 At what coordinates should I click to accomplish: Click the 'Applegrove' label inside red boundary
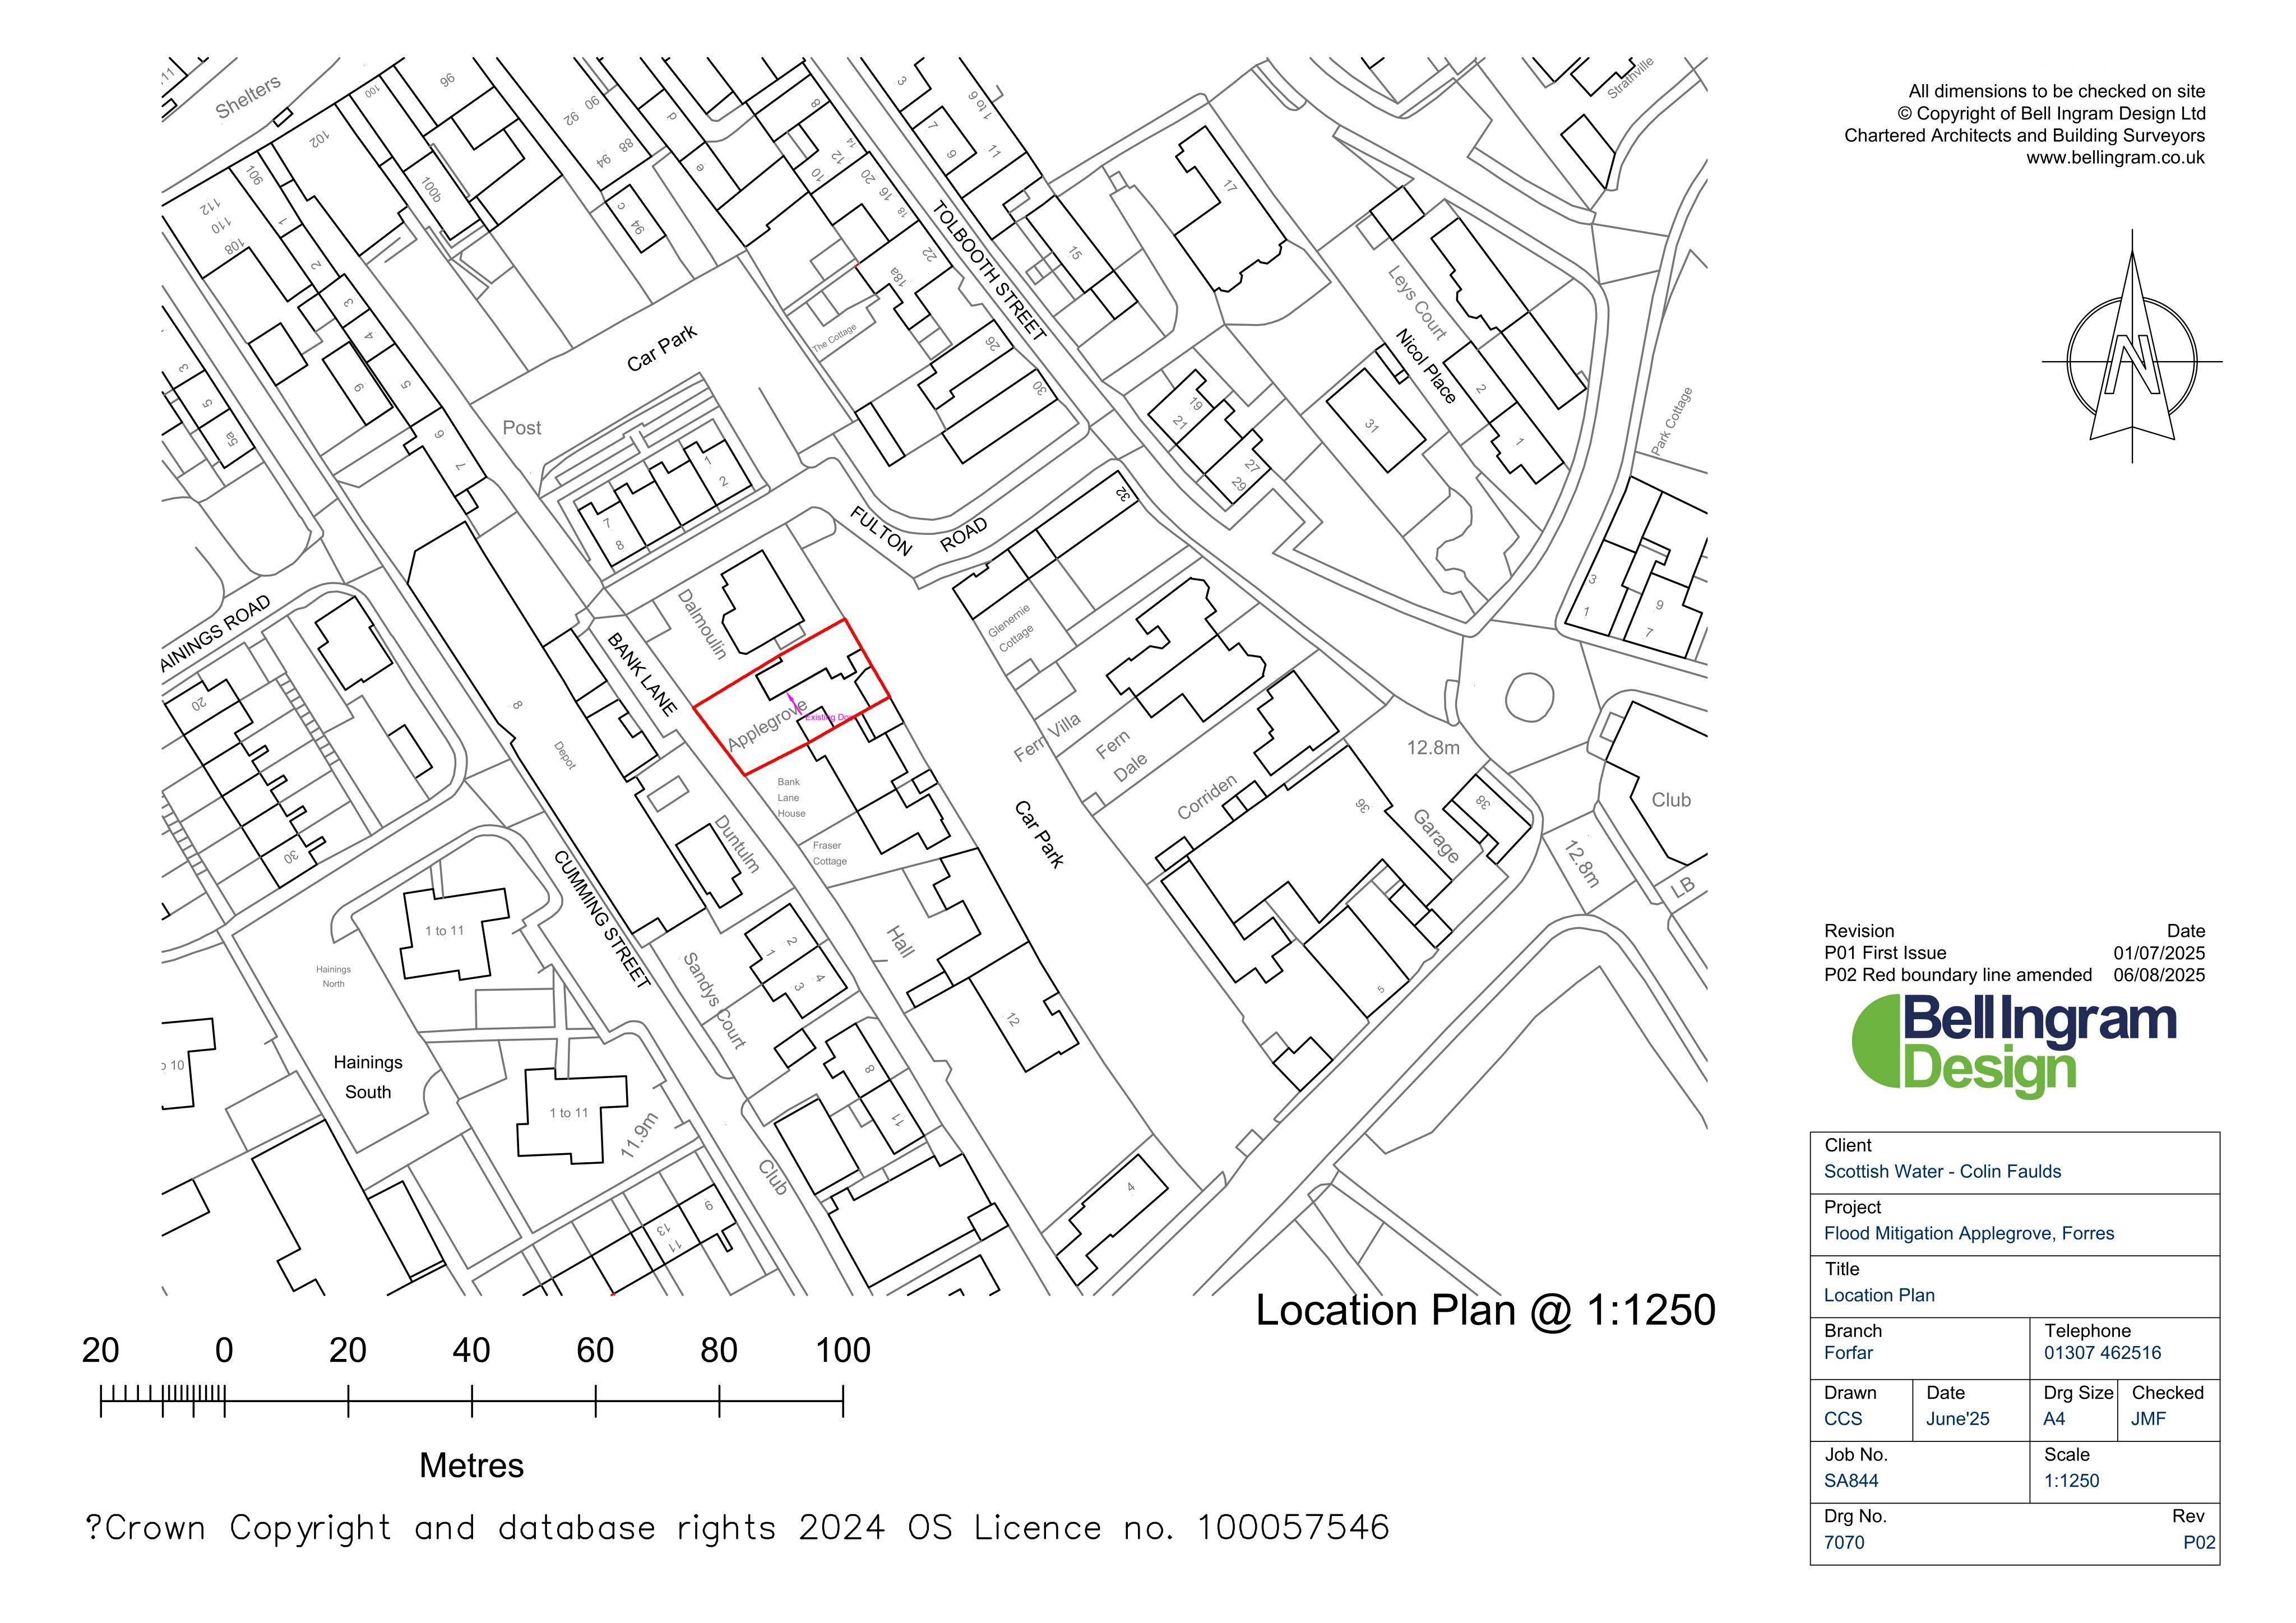[767, 725]
